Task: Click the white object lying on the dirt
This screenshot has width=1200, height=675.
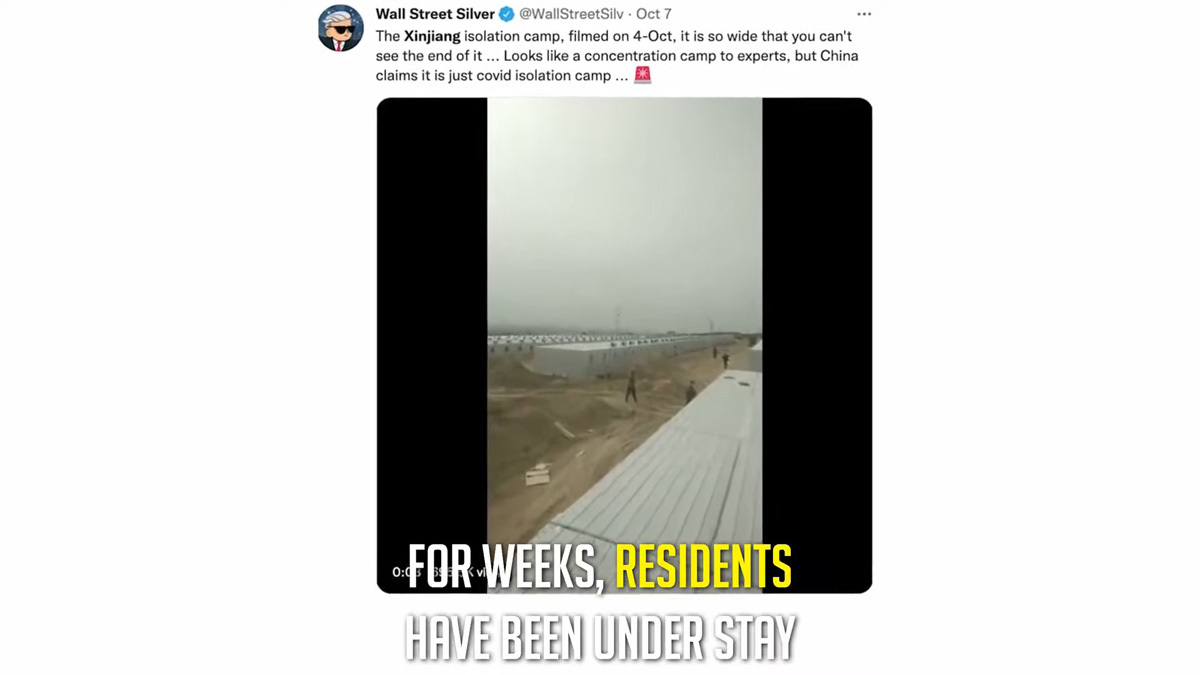Action: pos(538,476)
